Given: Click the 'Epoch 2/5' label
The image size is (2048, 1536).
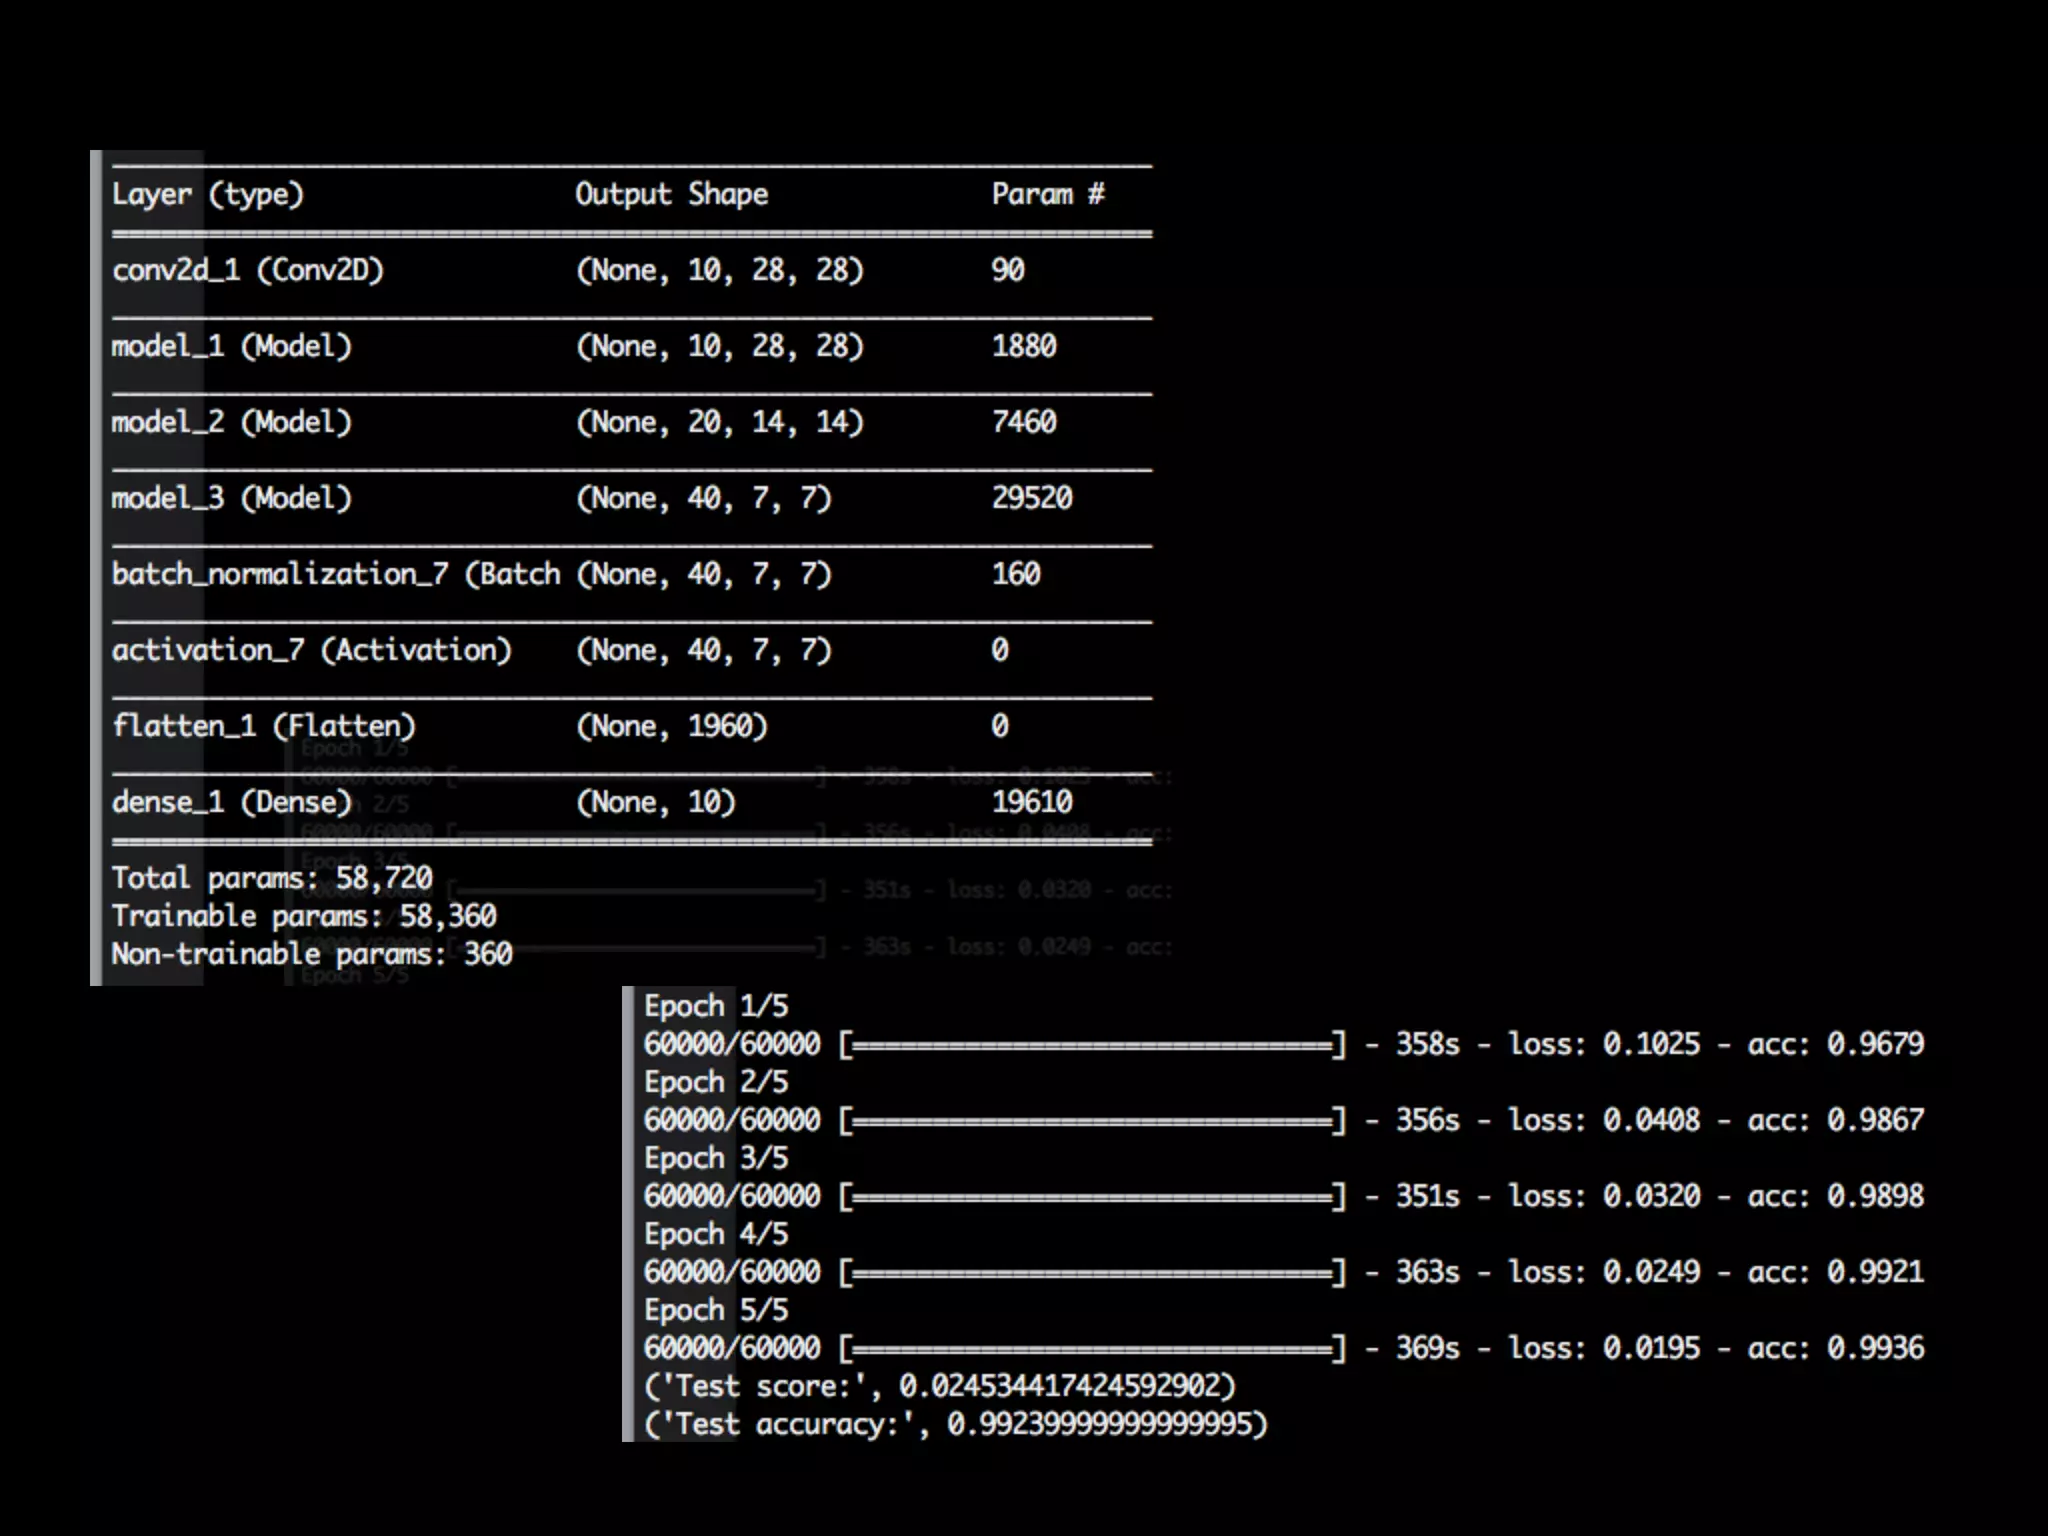Looking at the screenshot, I should point(715,1082).
